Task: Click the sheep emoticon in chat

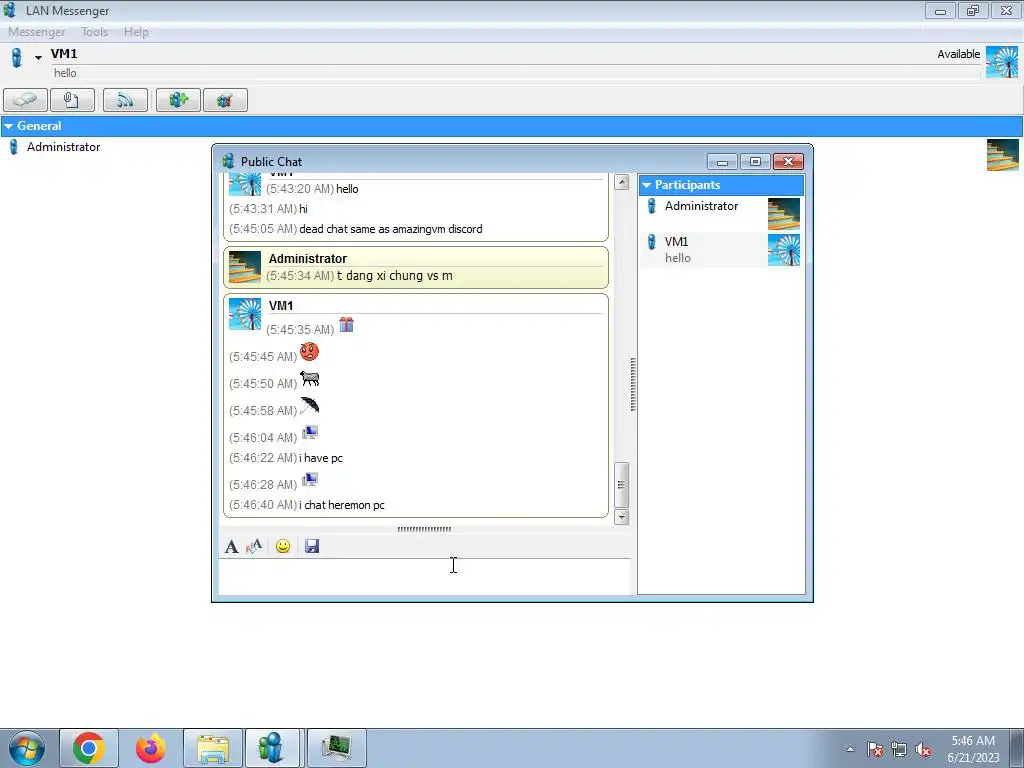Action: (x=310, y=379)
